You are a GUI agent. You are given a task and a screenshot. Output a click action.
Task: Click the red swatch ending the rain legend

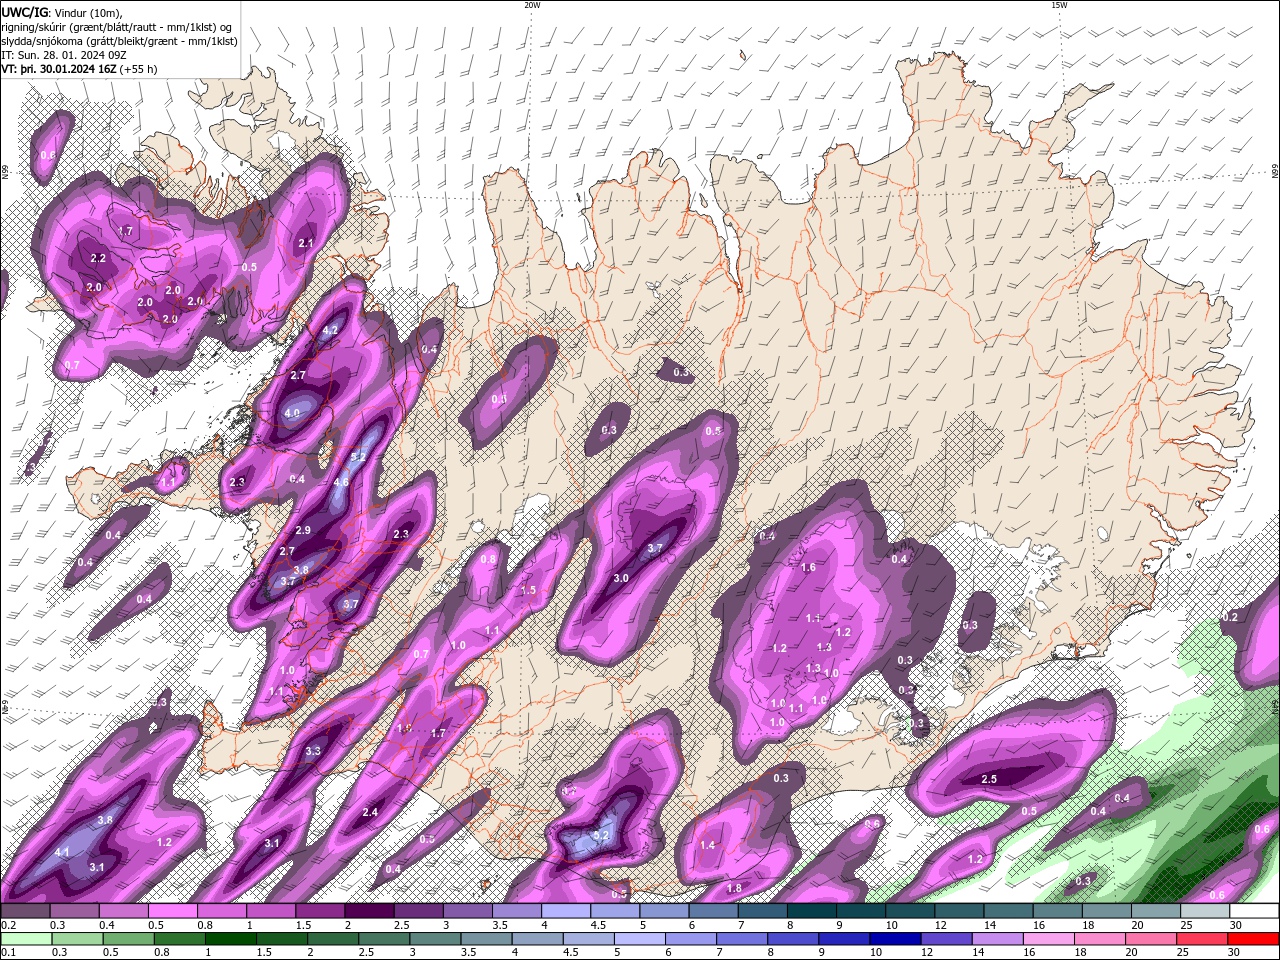tap(1253, 939)
